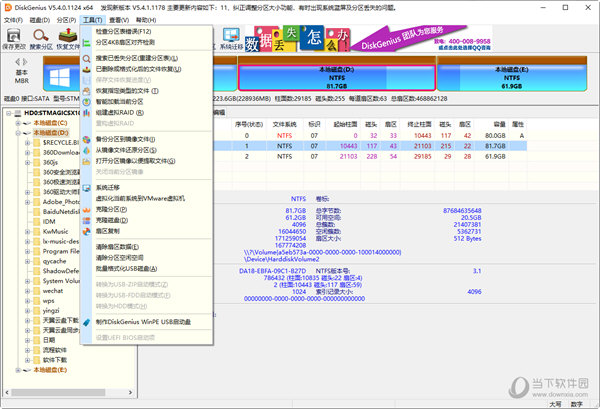This screenshot has height=409, width=600.
Task: Expand 本地磁盘(E:) in the tree
Action: click(x=18, y=370)
